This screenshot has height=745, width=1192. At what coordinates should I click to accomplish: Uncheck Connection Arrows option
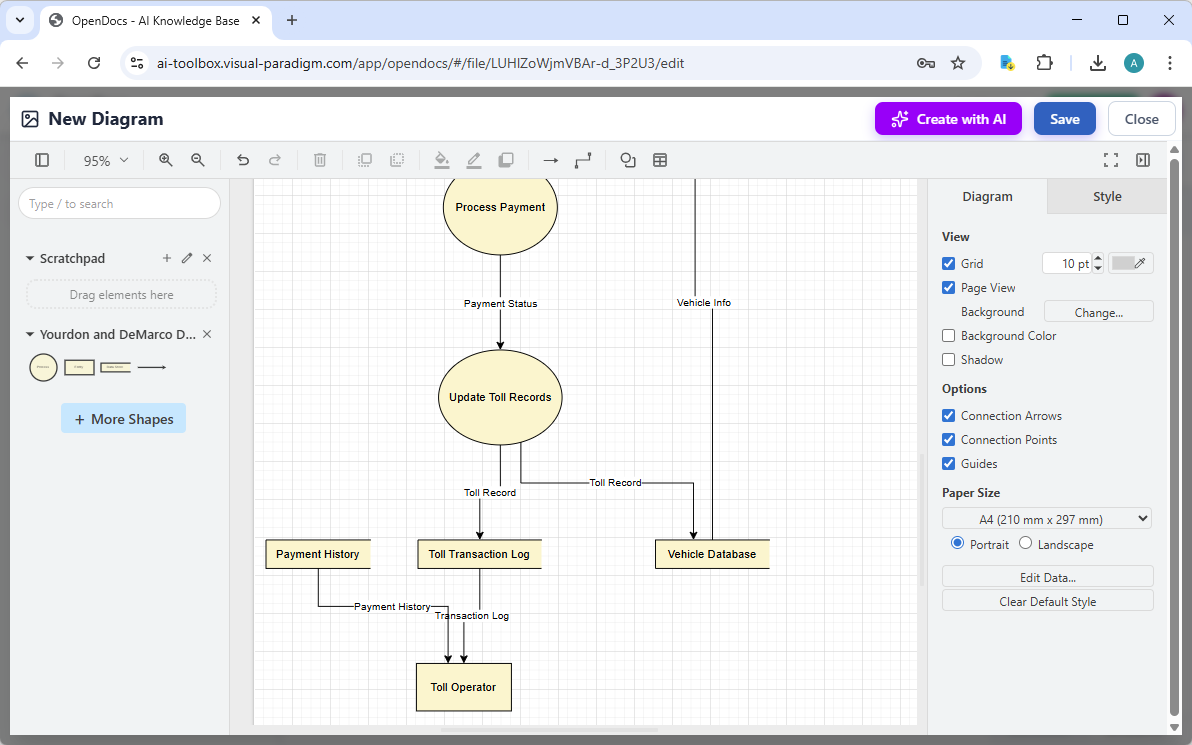(948, 415)
